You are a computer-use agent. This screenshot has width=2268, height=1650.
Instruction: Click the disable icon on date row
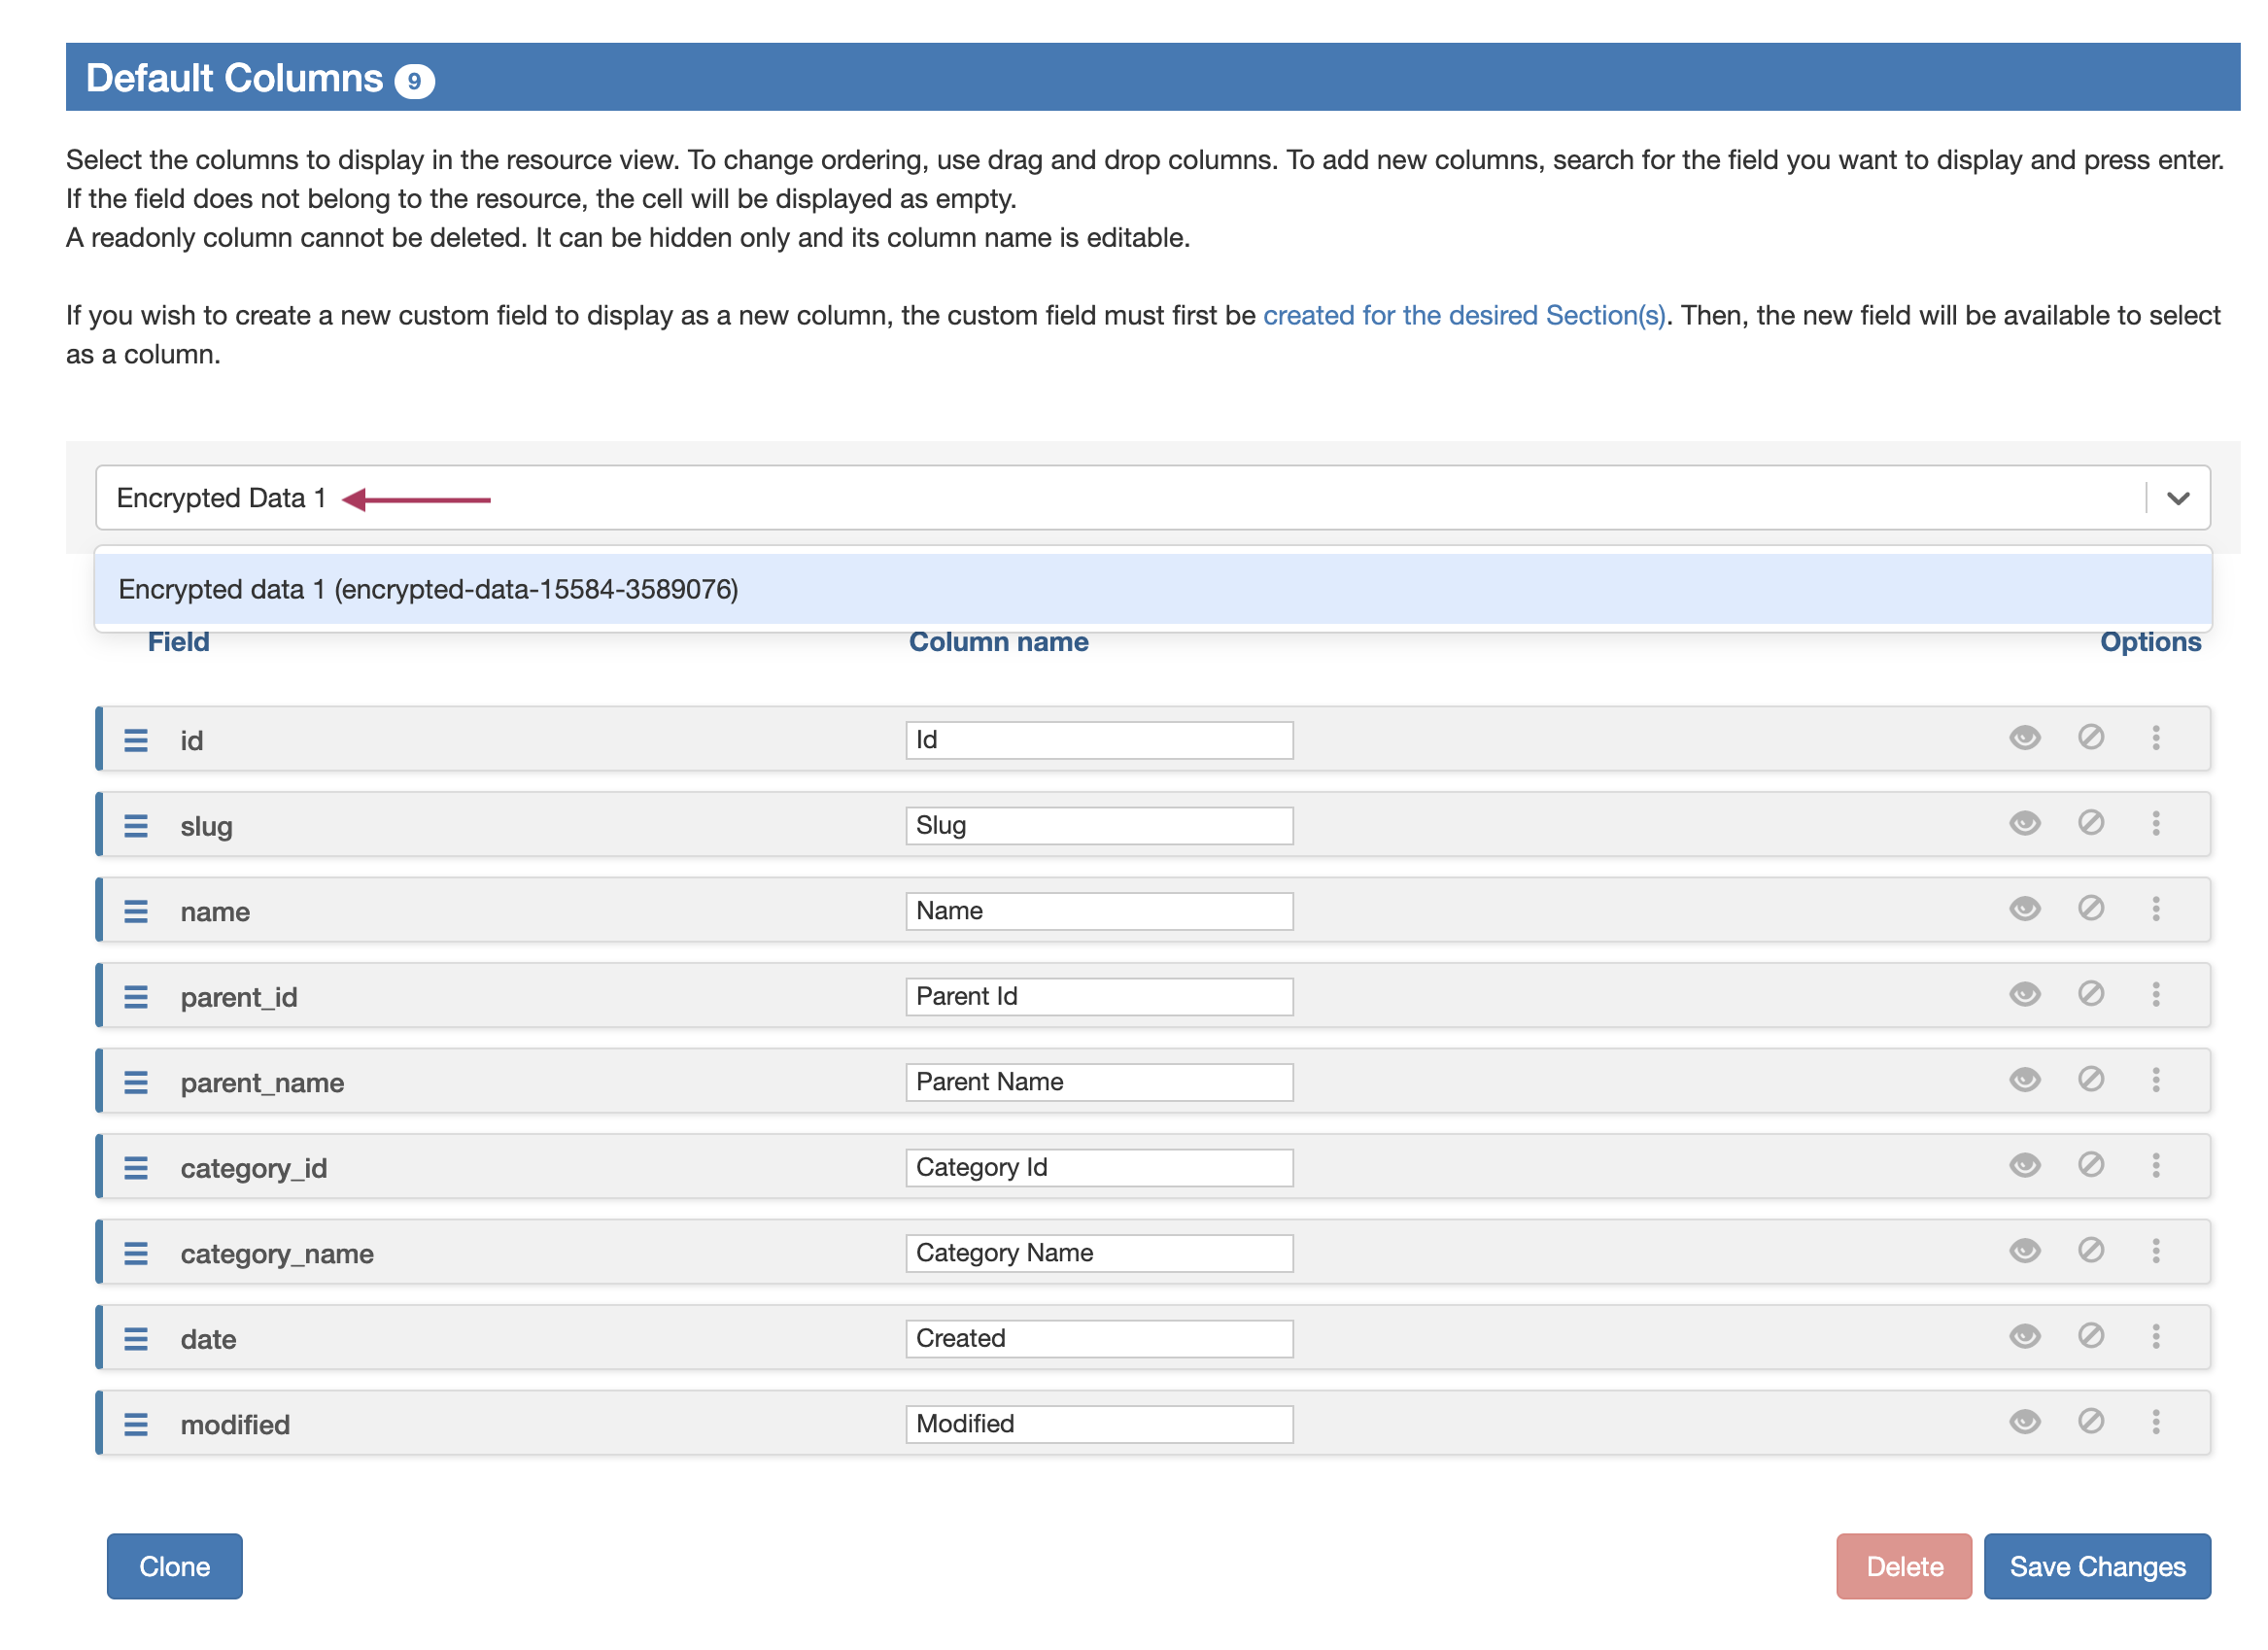[2090, 1337]
